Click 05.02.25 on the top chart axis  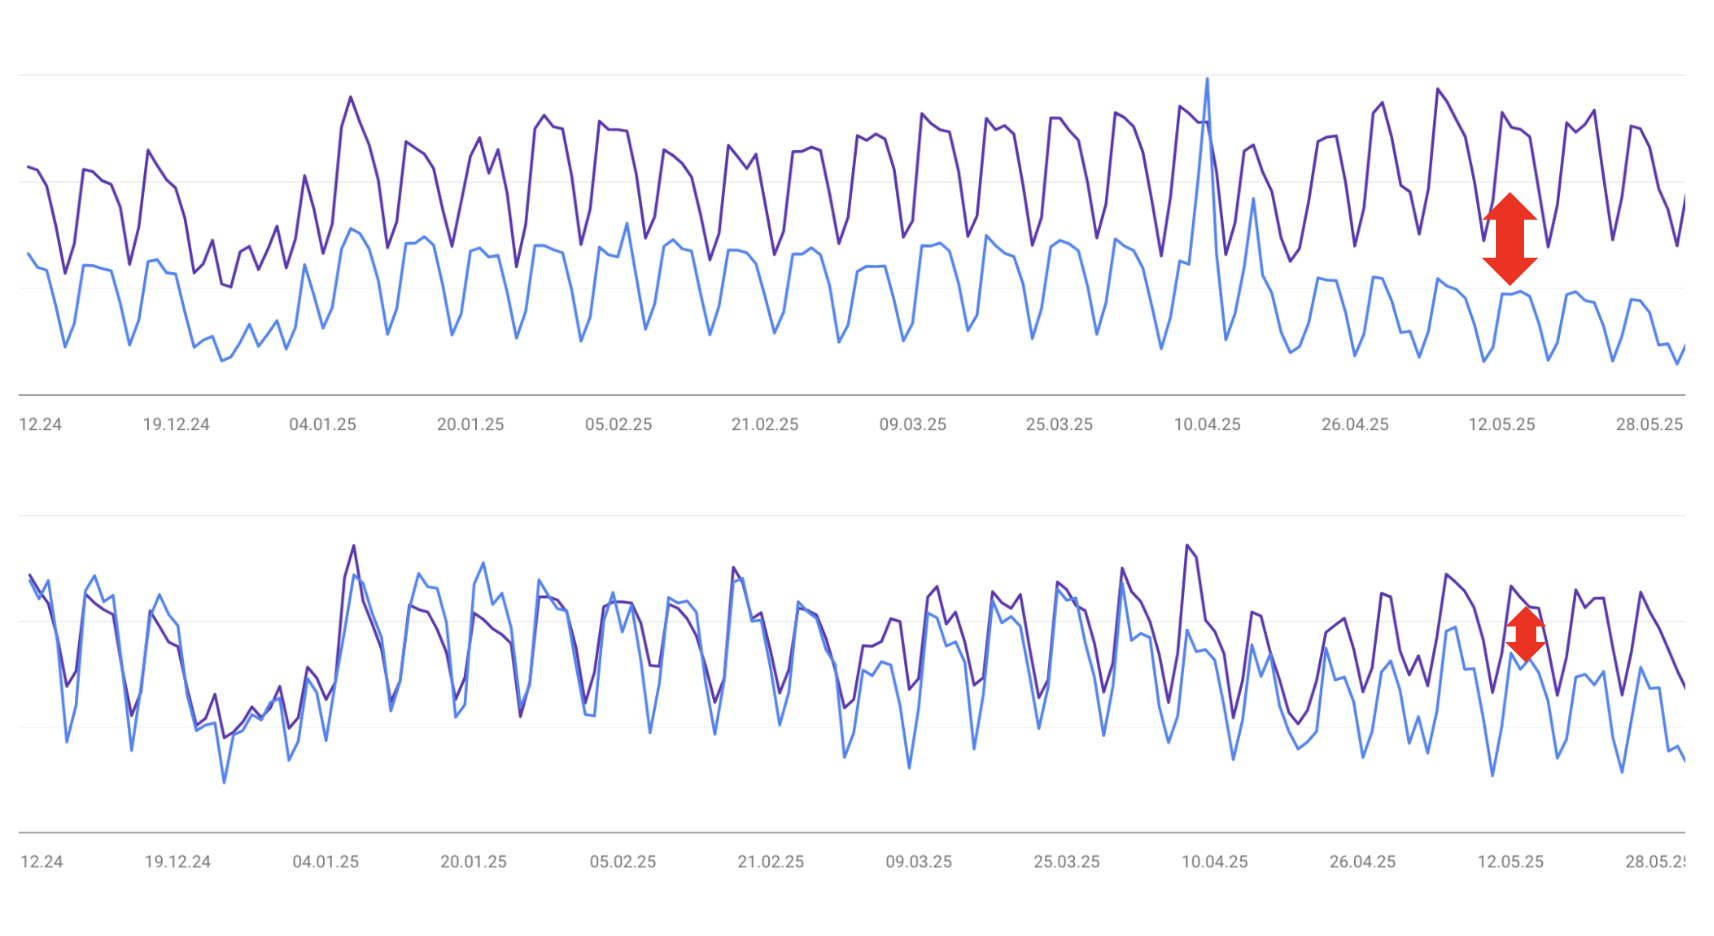point(618,424)
